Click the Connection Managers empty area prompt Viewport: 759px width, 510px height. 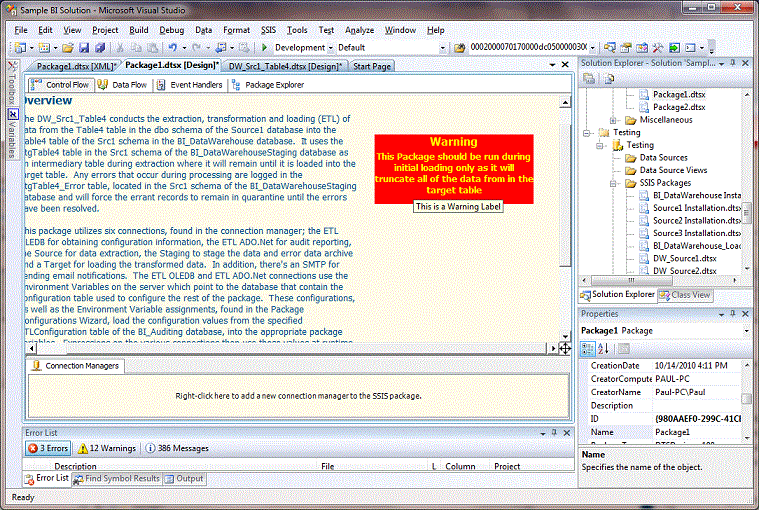(298, 396)
